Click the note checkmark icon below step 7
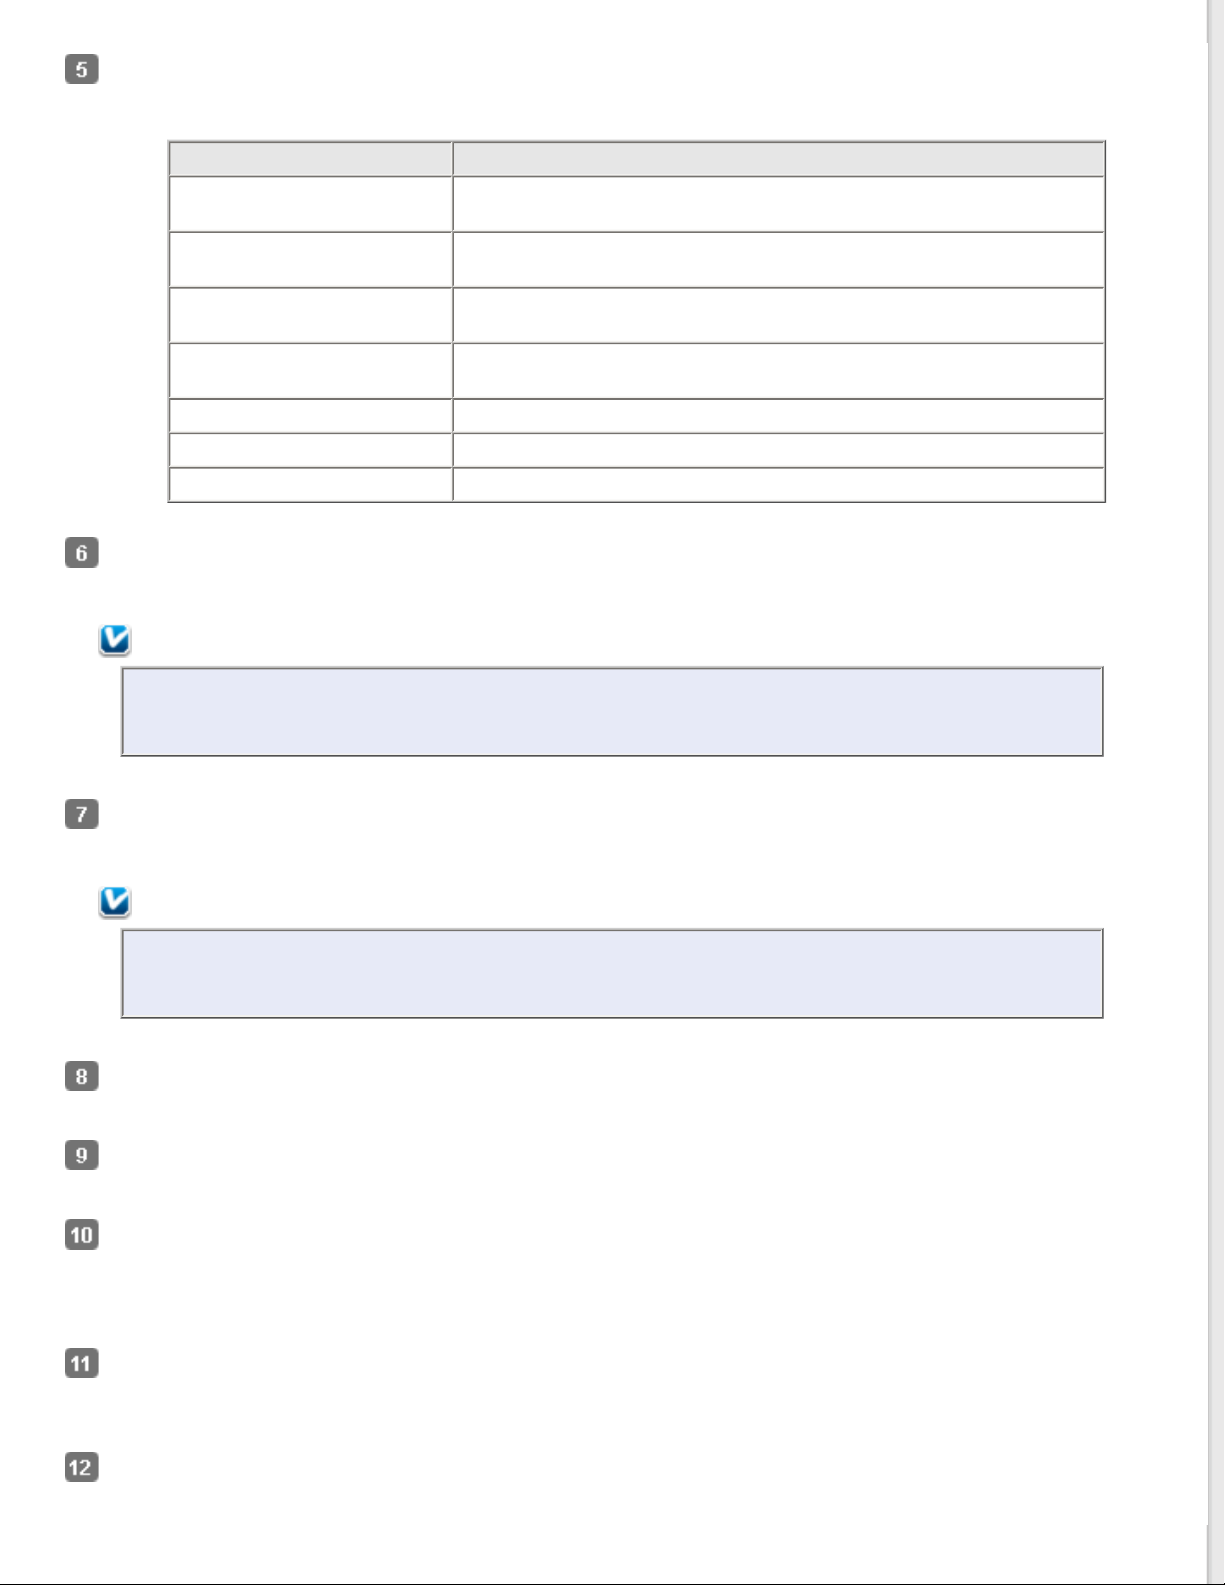1225x1585 pixels. (115, 902)
